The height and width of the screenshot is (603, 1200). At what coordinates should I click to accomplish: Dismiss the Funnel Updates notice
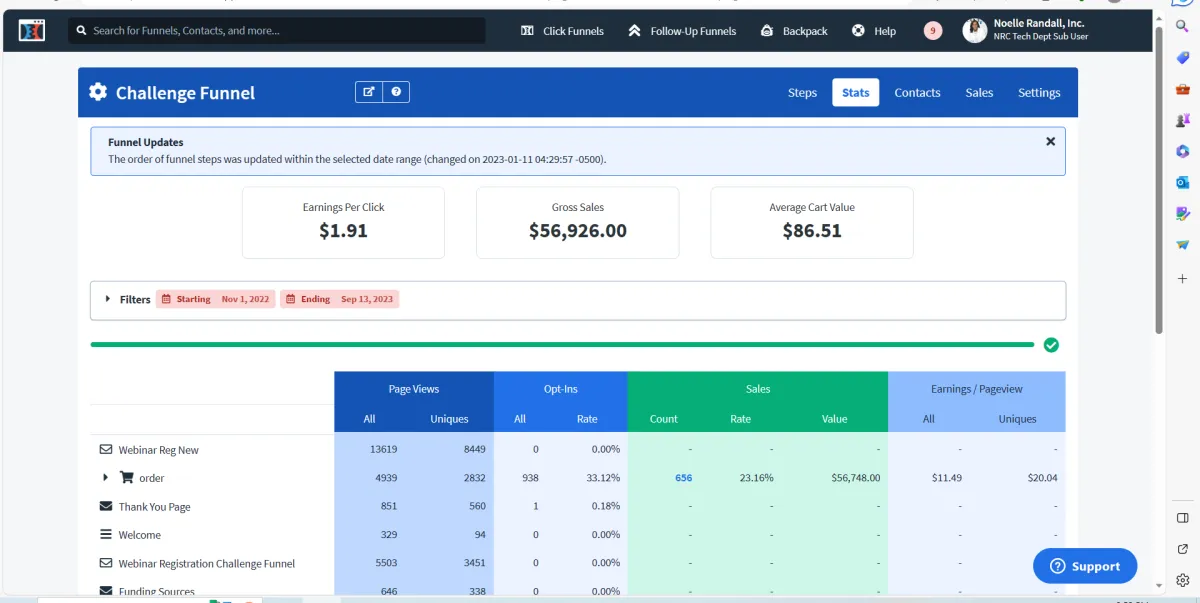[1050, 142]
